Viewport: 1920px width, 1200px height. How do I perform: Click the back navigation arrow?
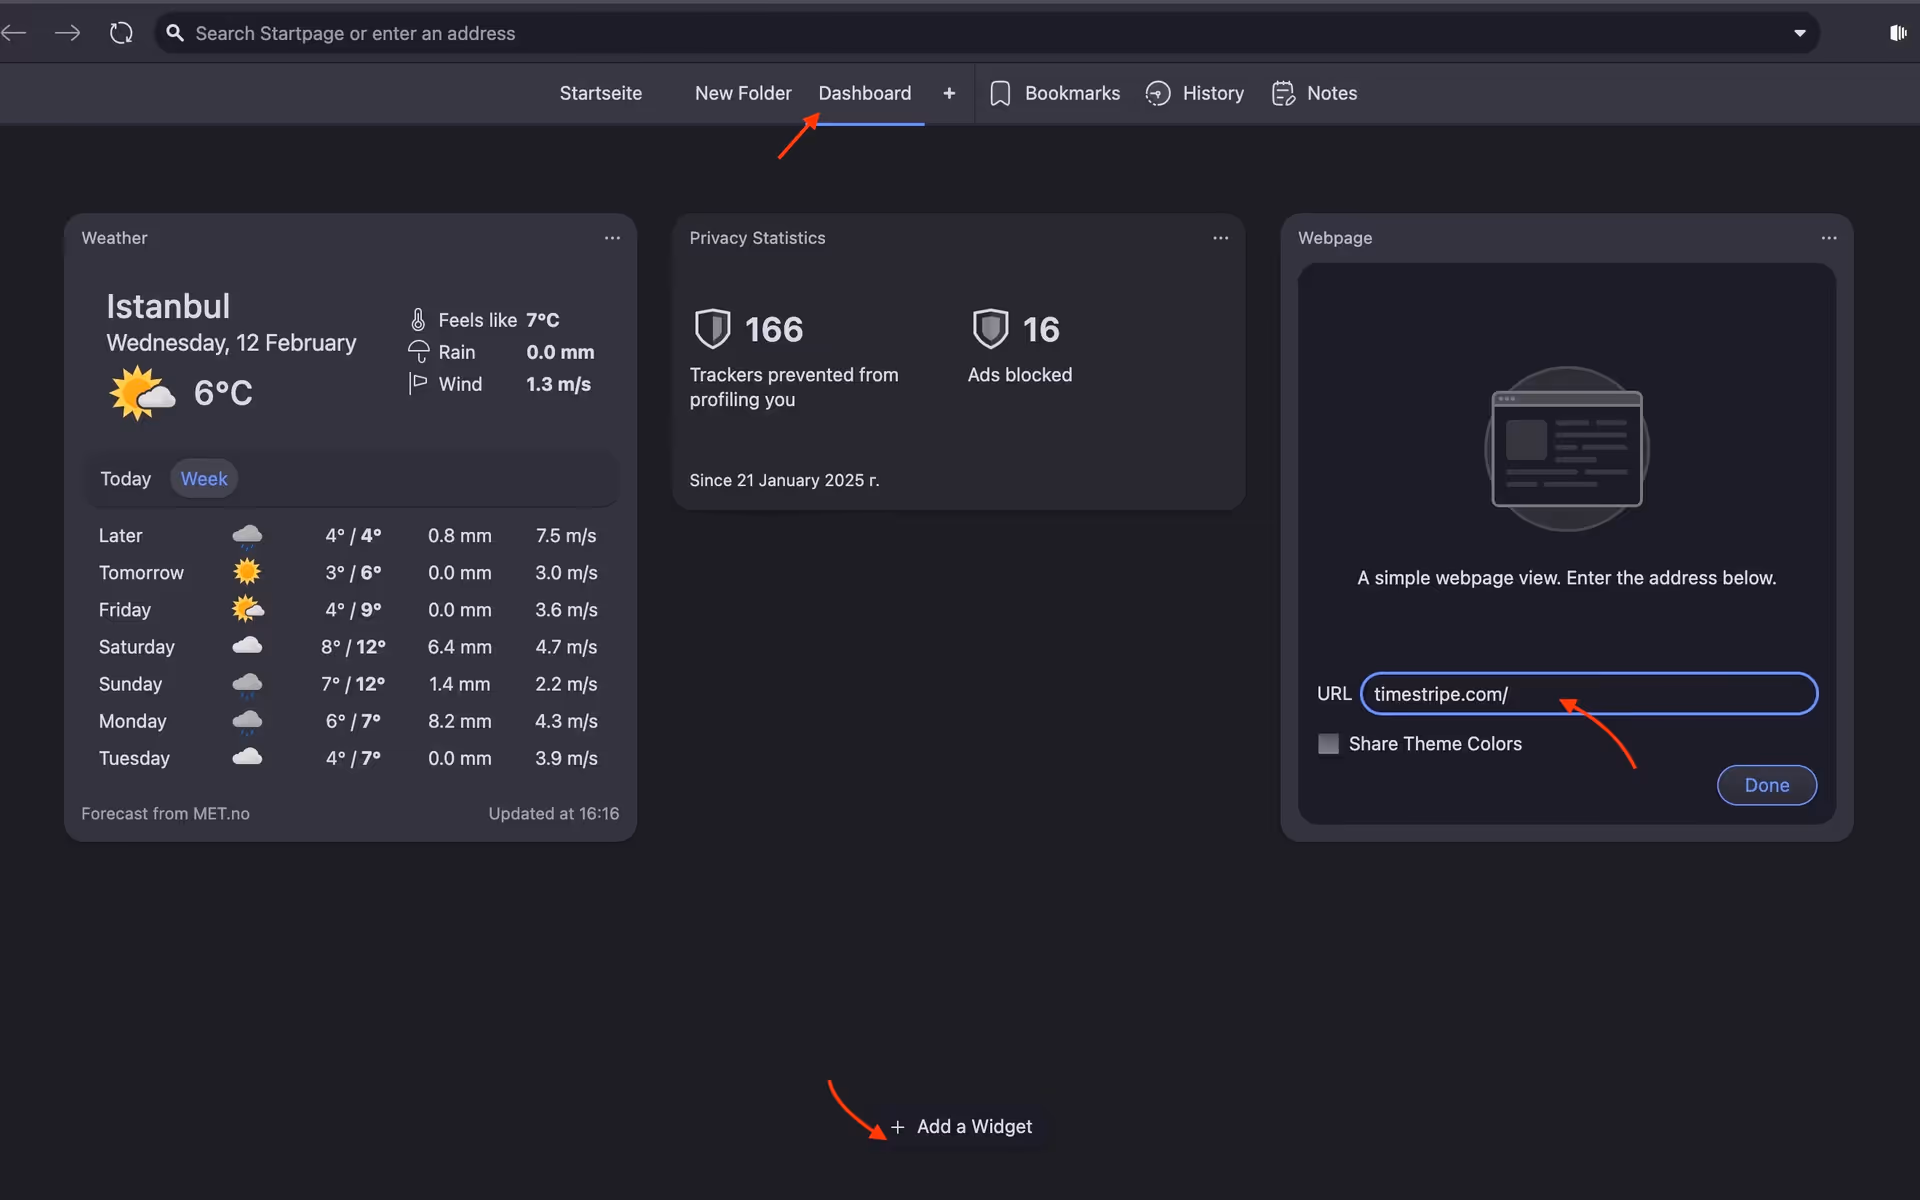tap(14, 33)
